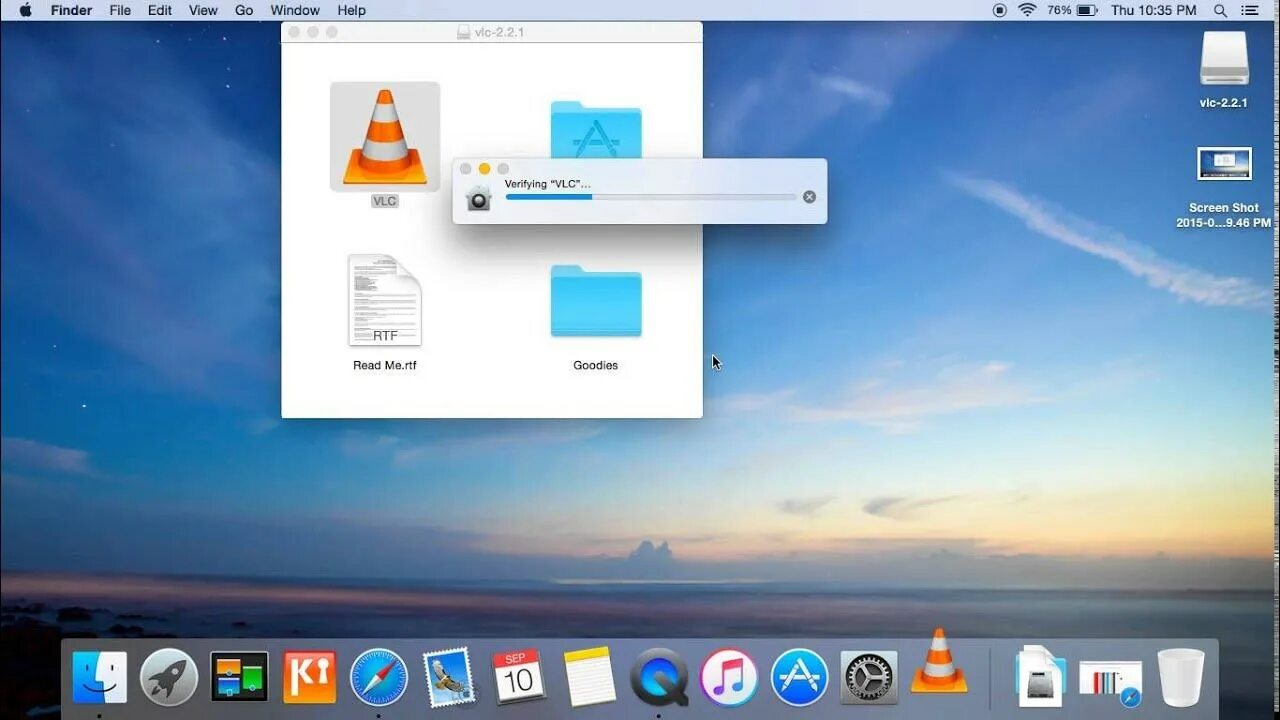Open the Notes app in Dock
The width and height of the screenshot is (1280, 720).
pyautogui.click(x=589, y=677)
